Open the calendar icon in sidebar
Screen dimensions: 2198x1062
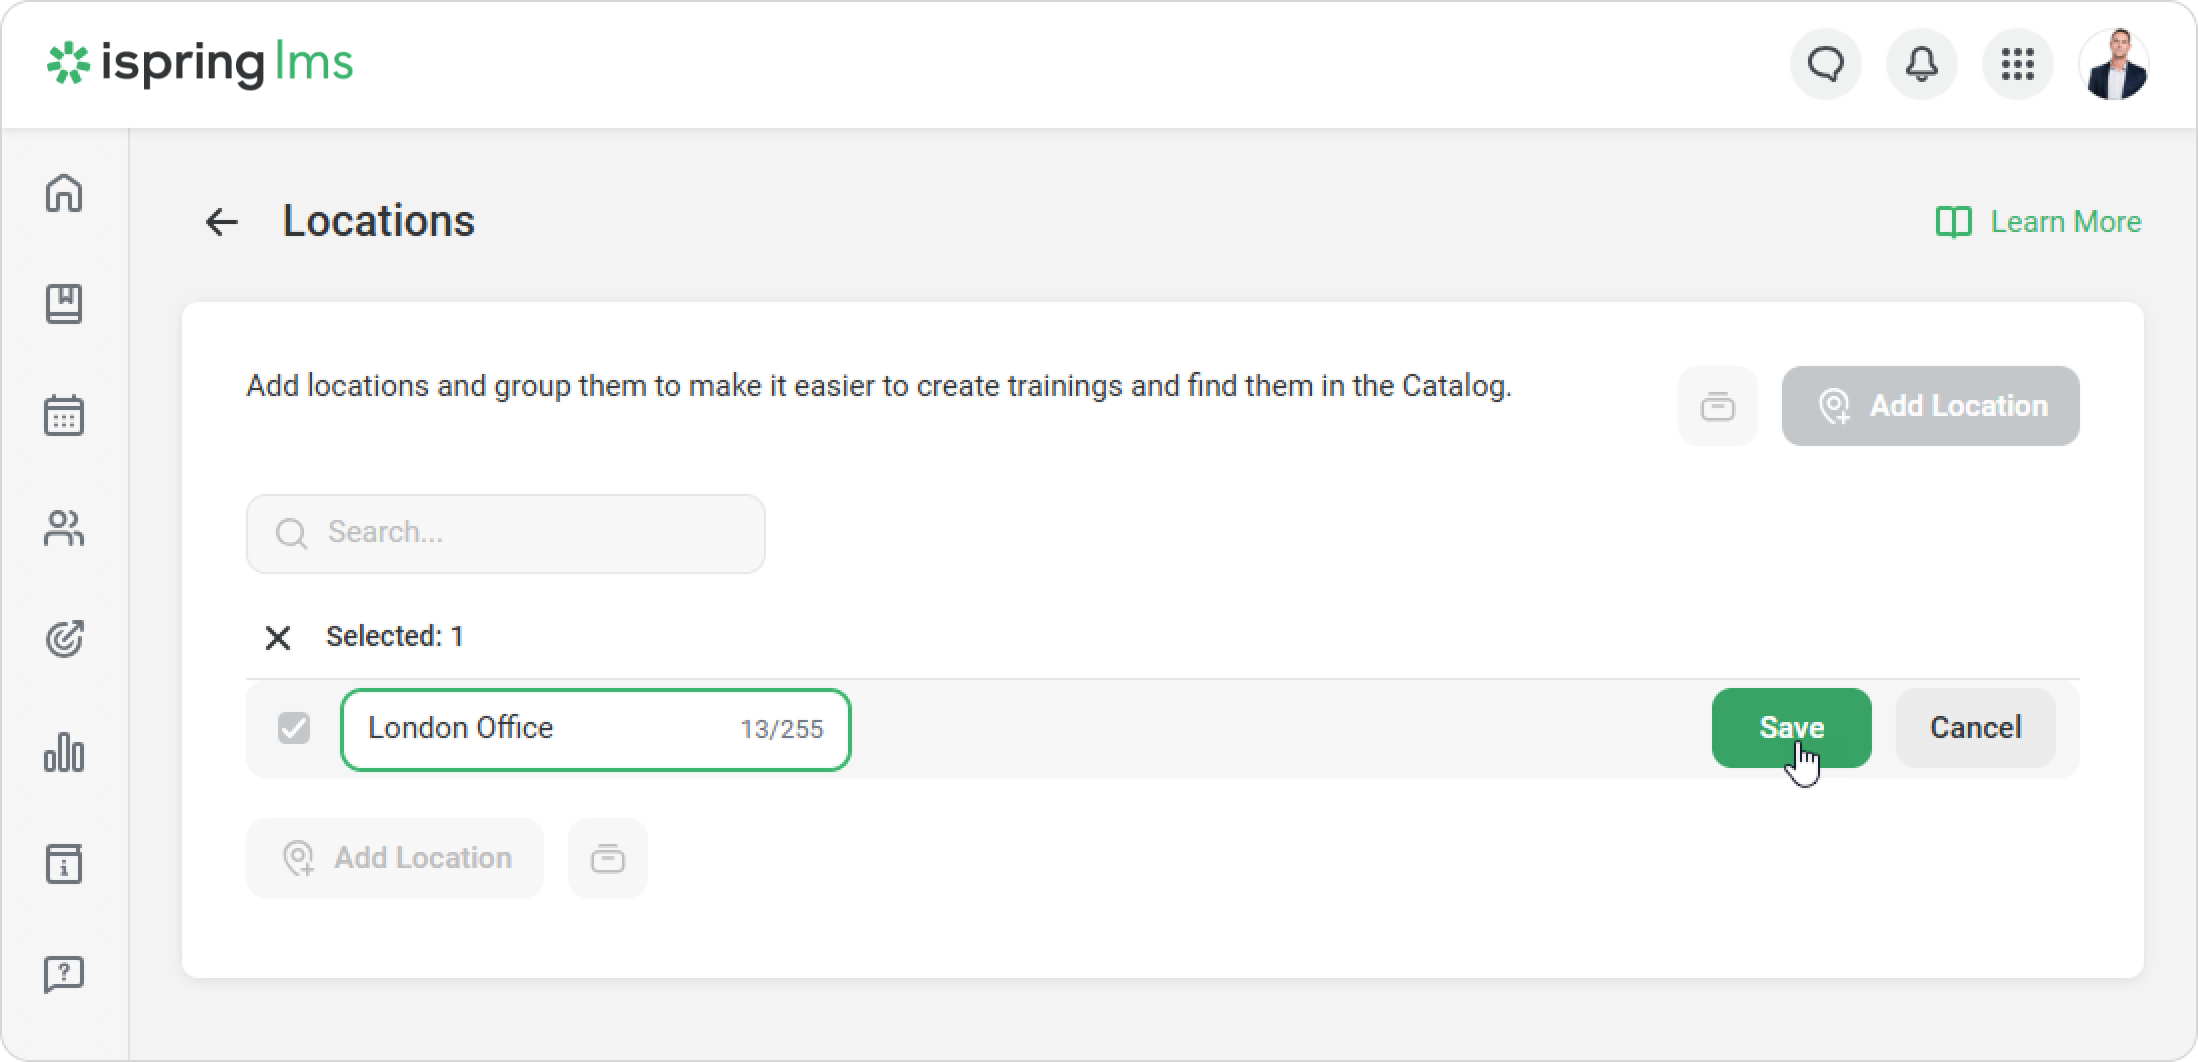click(x=64, y=415)
